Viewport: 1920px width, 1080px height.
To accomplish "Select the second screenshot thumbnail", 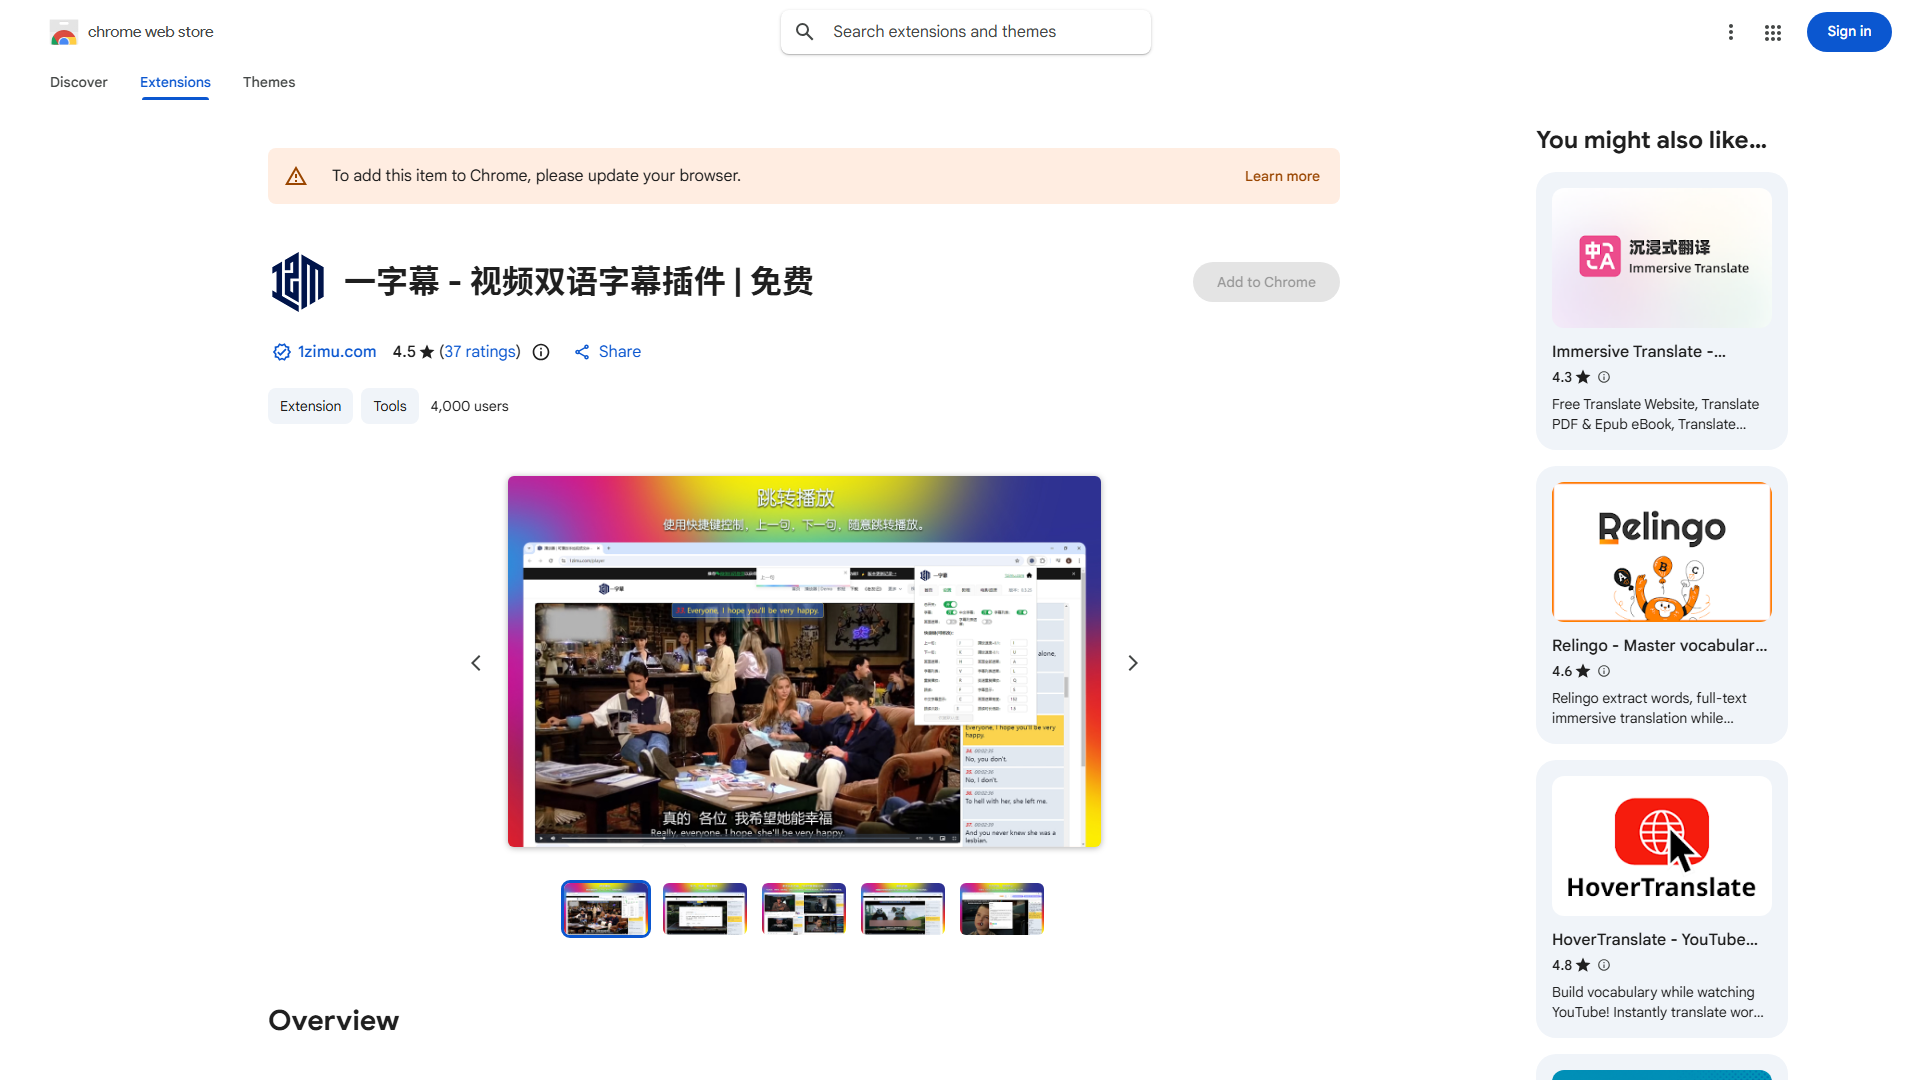I will [705, 909].
